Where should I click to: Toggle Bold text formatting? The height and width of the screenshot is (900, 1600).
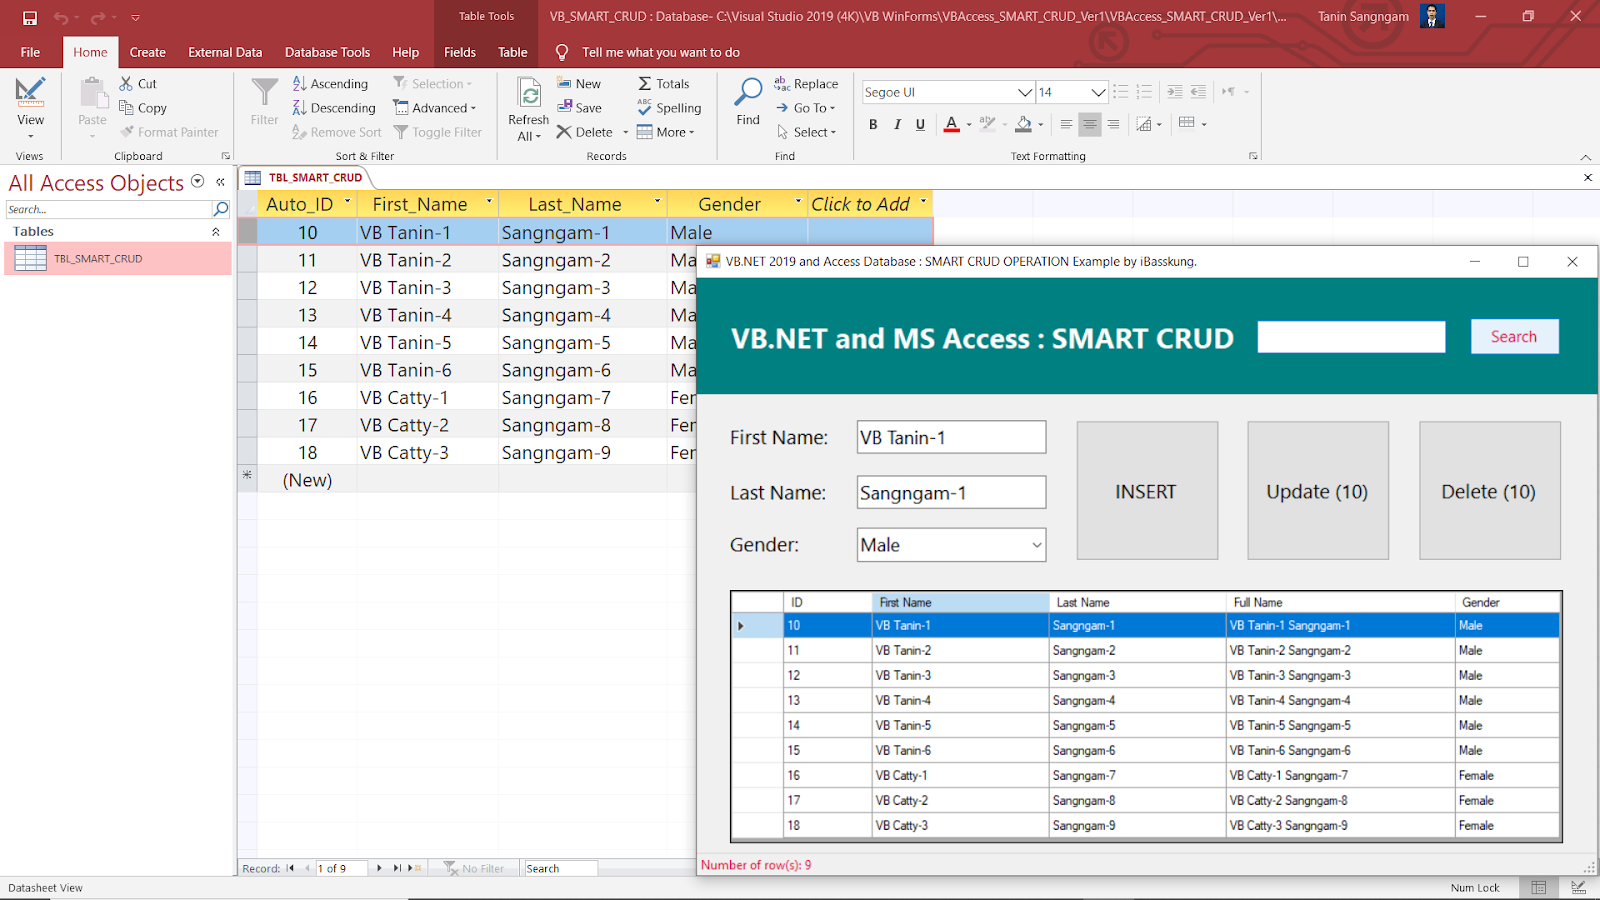[873, 125]
